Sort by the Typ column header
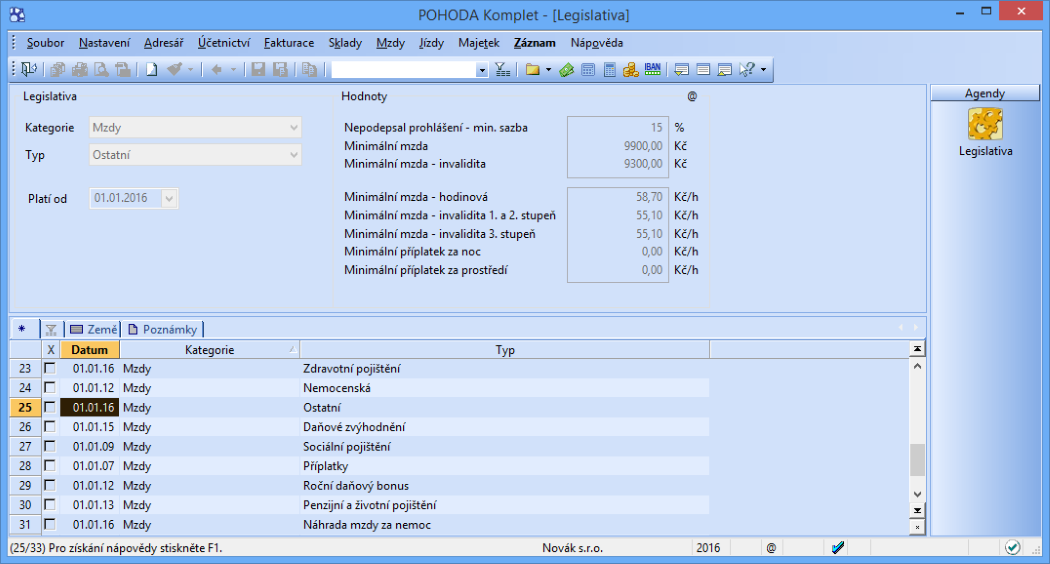The width and height of the screenshot is (1050, 564). click(505, 350)
